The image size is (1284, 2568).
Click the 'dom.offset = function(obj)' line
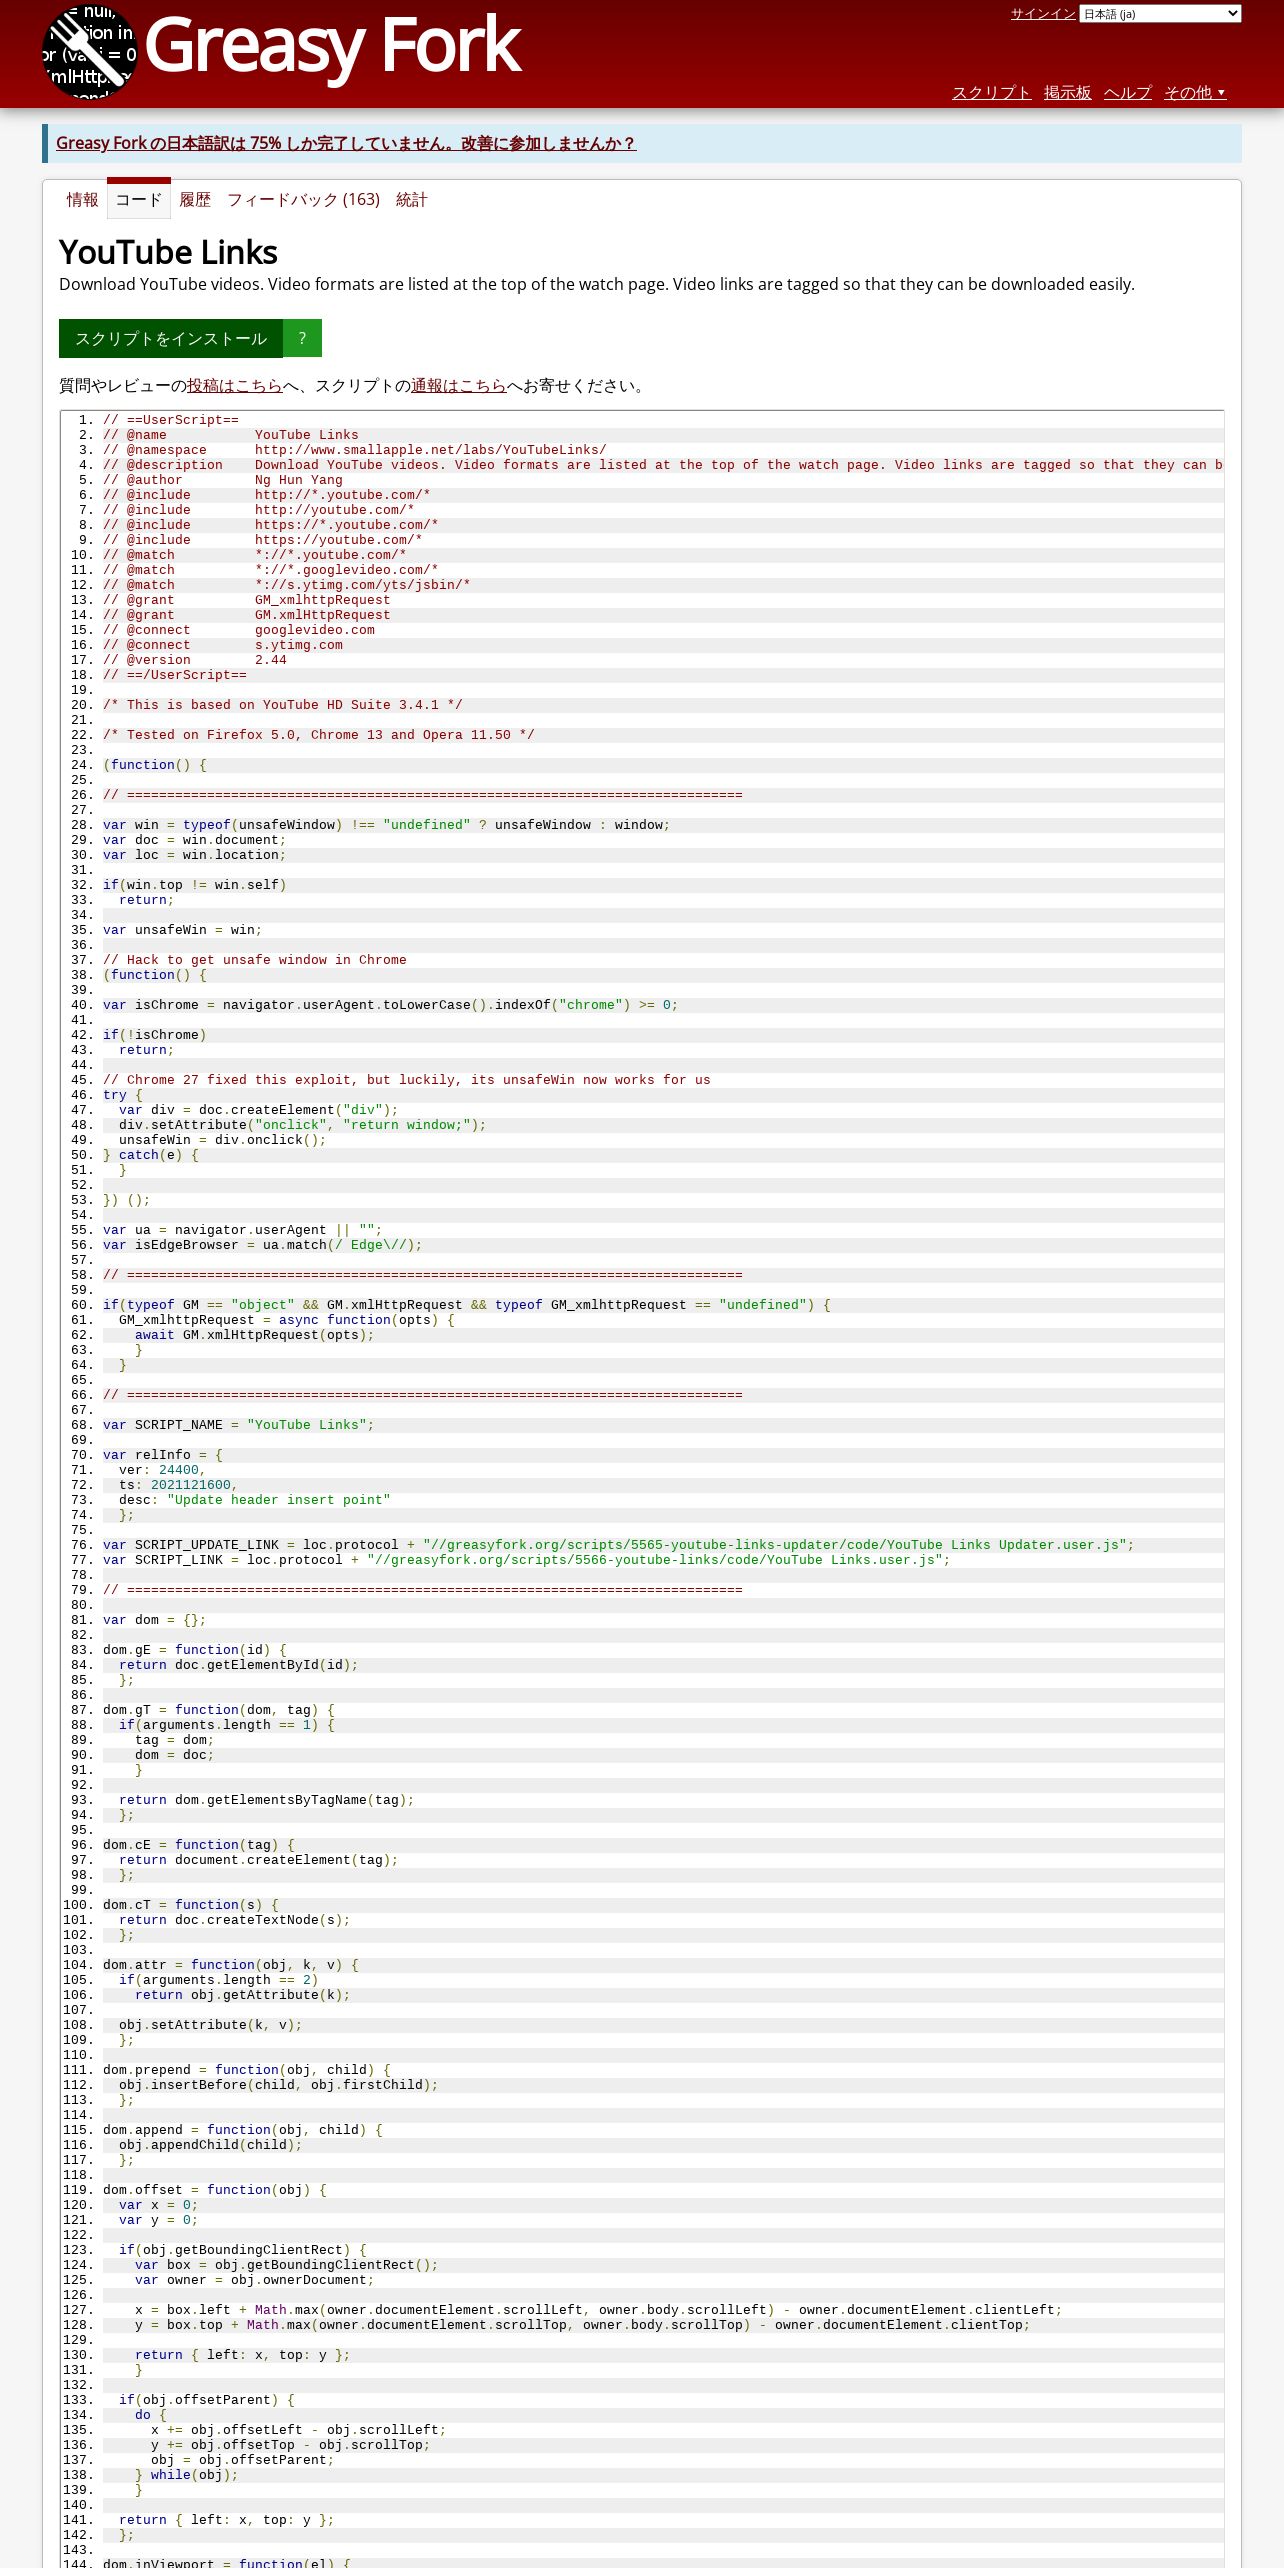point(215,2190)
